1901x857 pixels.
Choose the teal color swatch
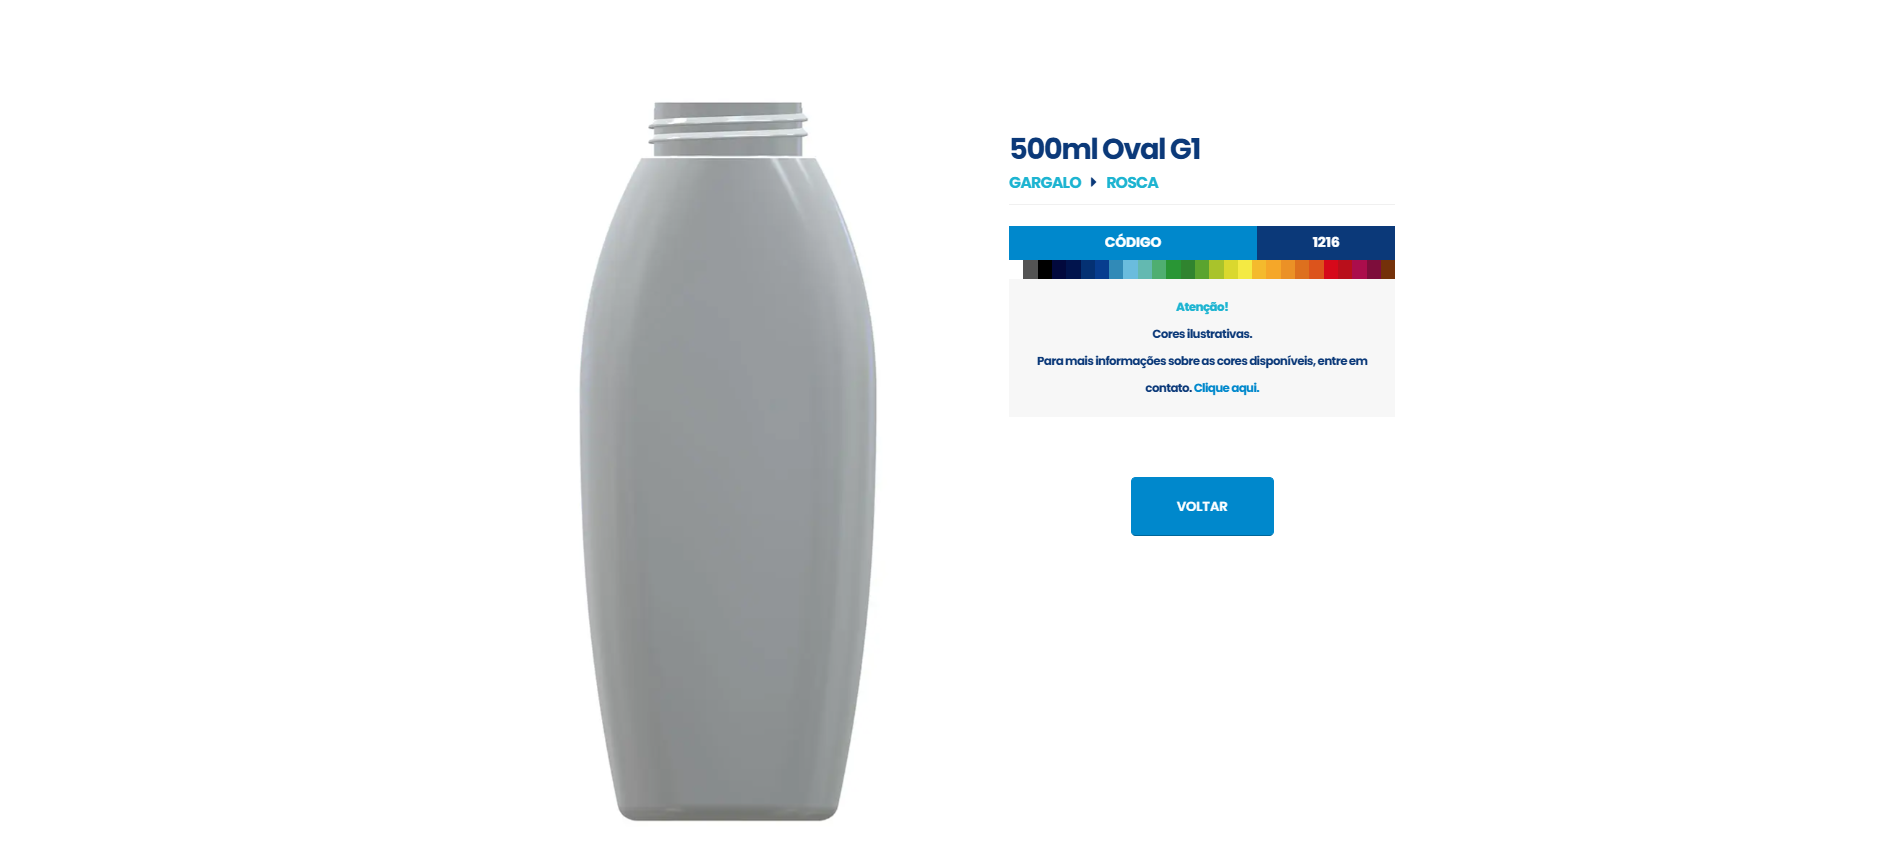1145,269
